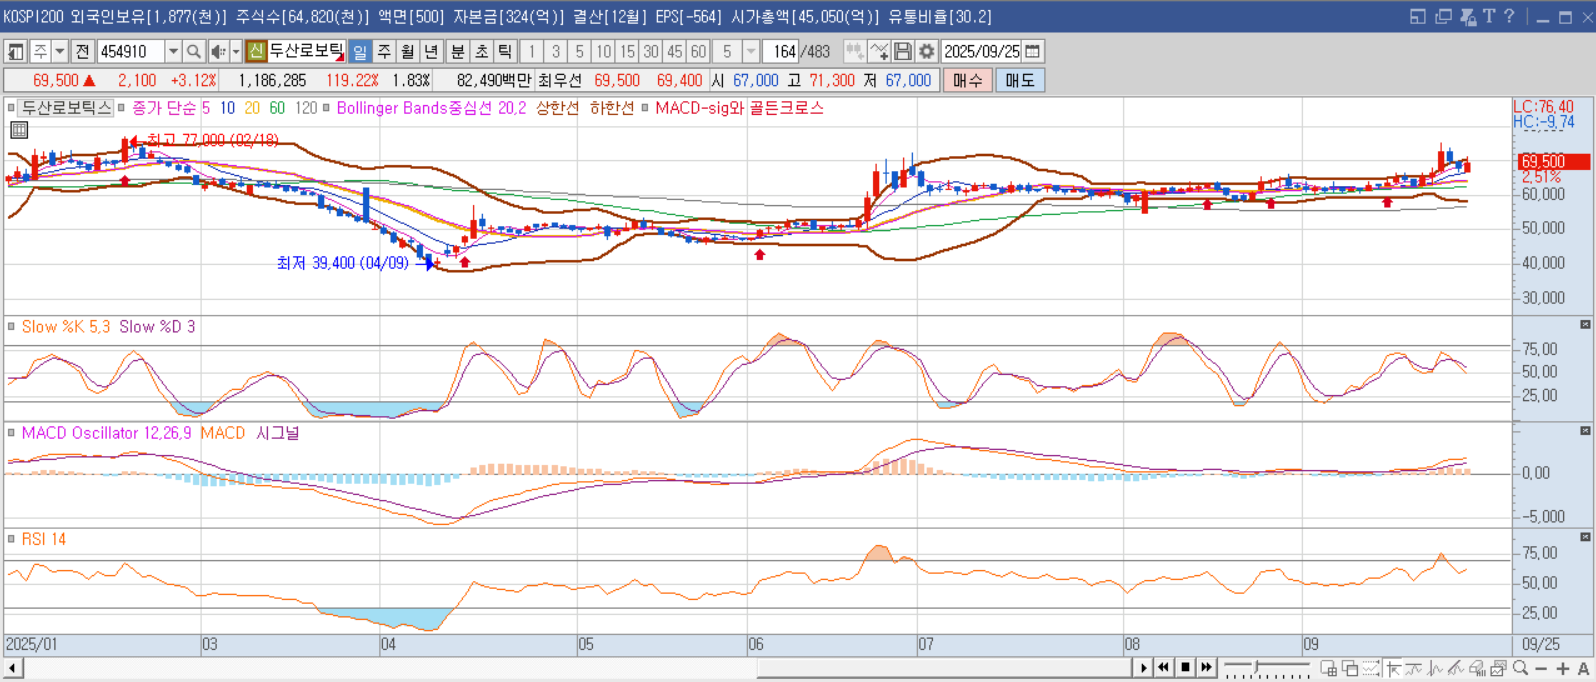Click the horizontal scrollbar left arrow
1596x682 pixels.
13,668
